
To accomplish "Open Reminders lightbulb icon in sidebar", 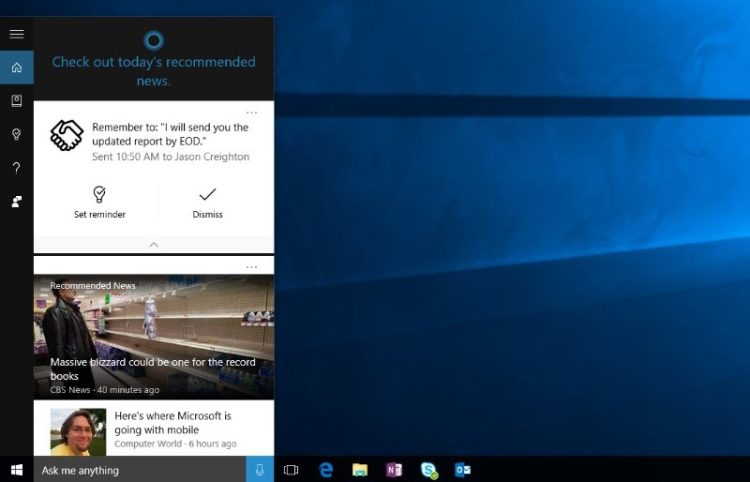I will pos(17,134).
